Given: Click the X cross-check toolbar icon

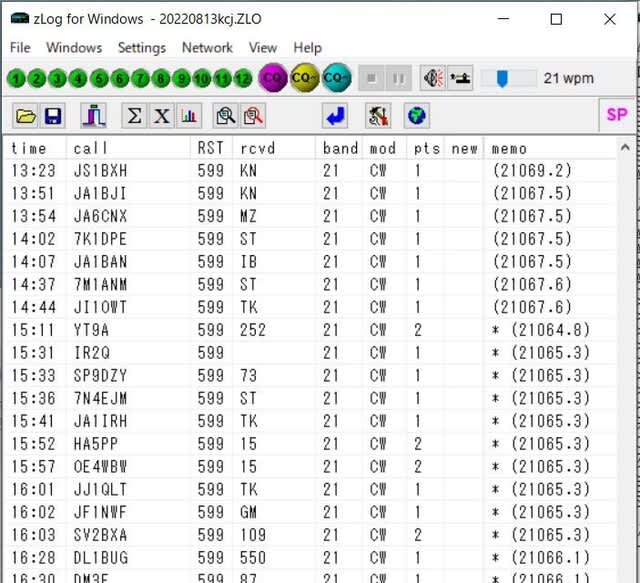Looking at the screenshot, I should click(x=161, y=116).
